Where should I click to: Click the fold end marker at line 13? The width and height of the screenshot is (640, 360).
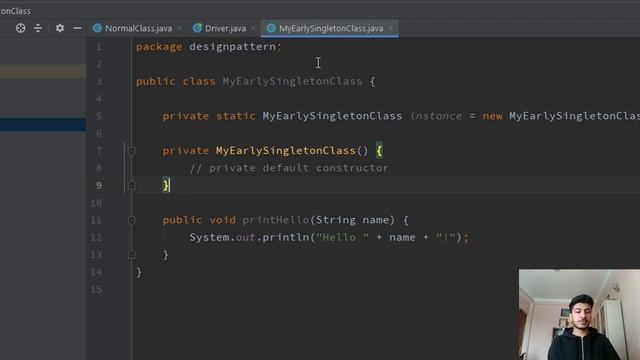(131, 255)
